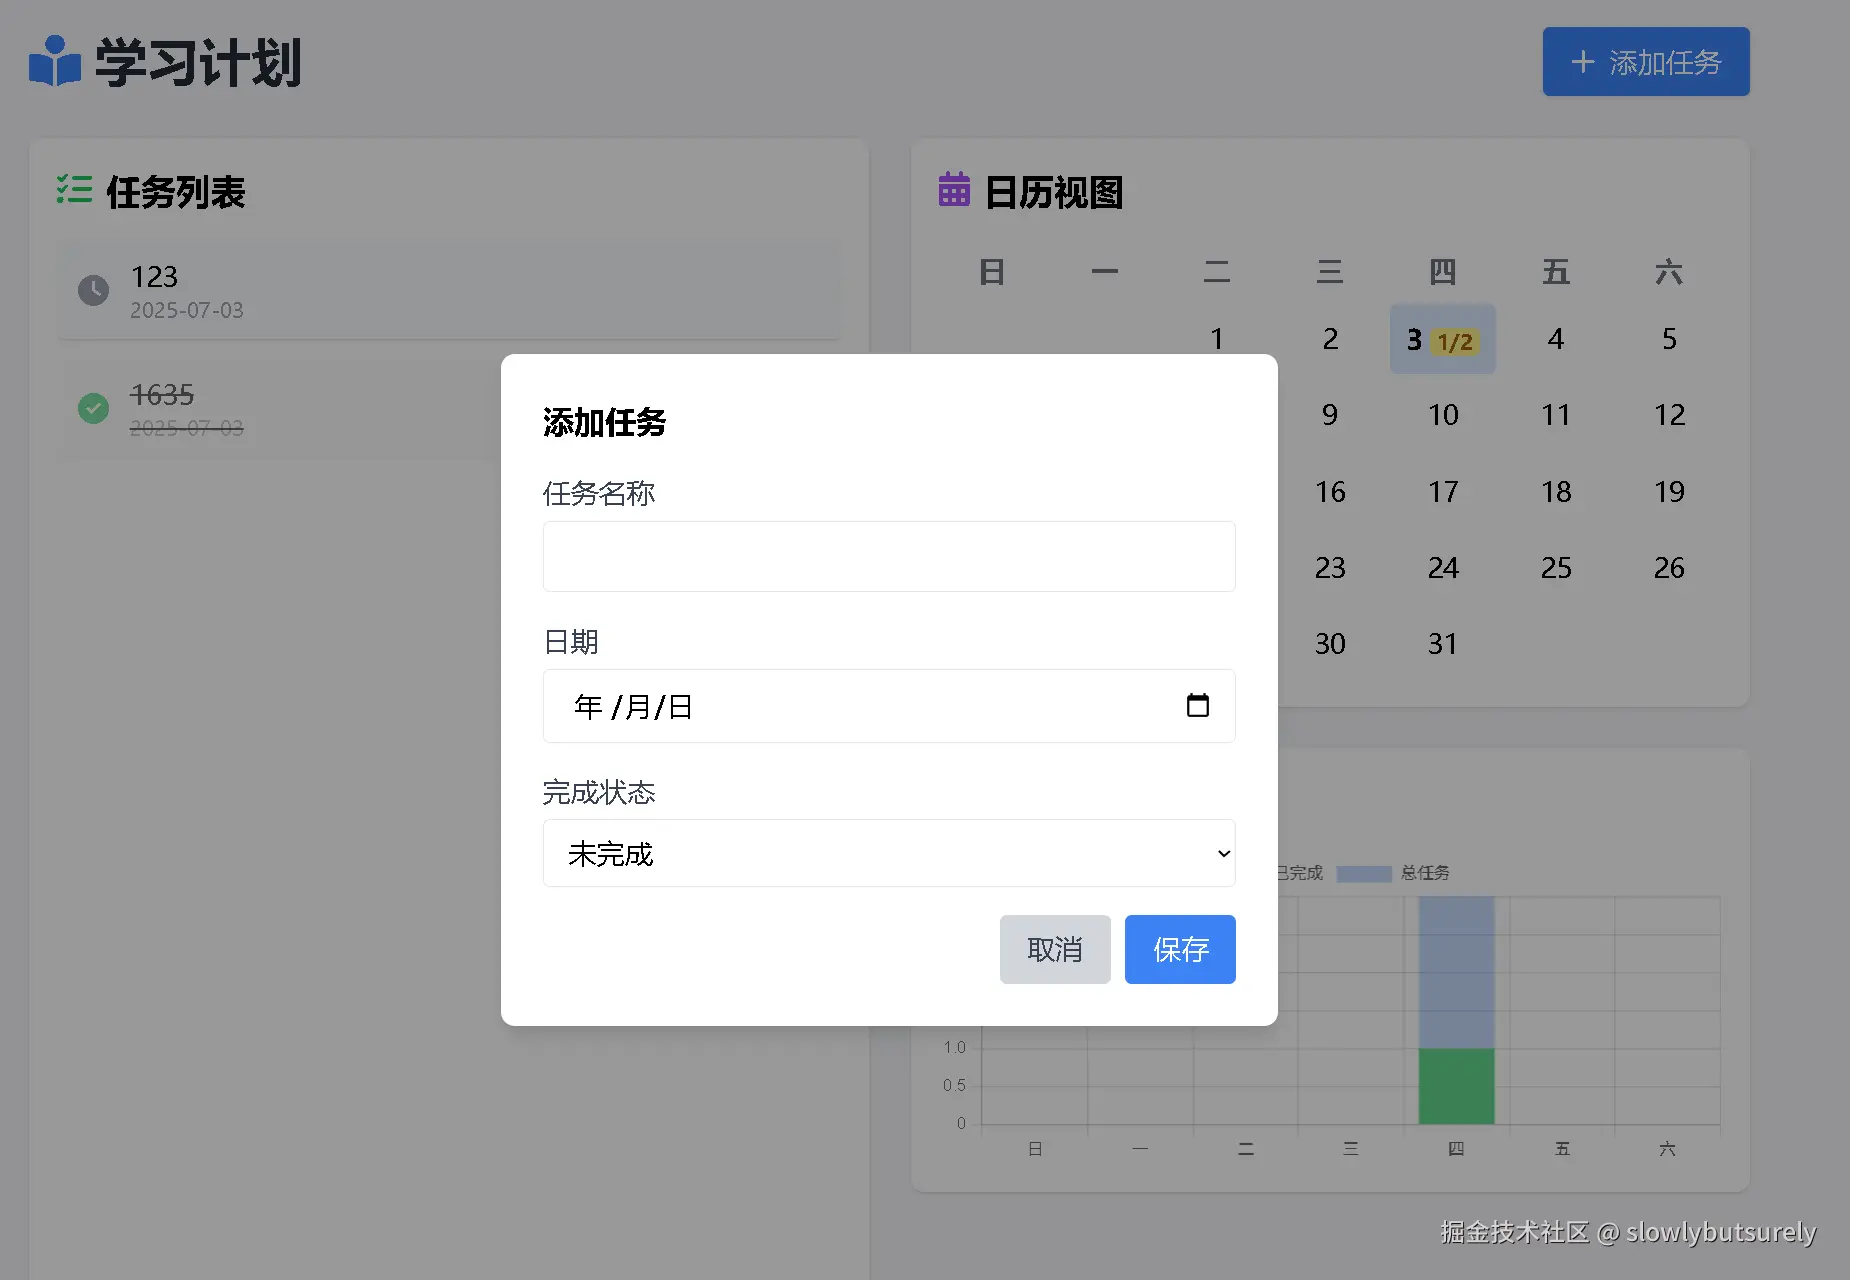
Task: Click the book reader logo icon
Action: (x=55, y=62)
